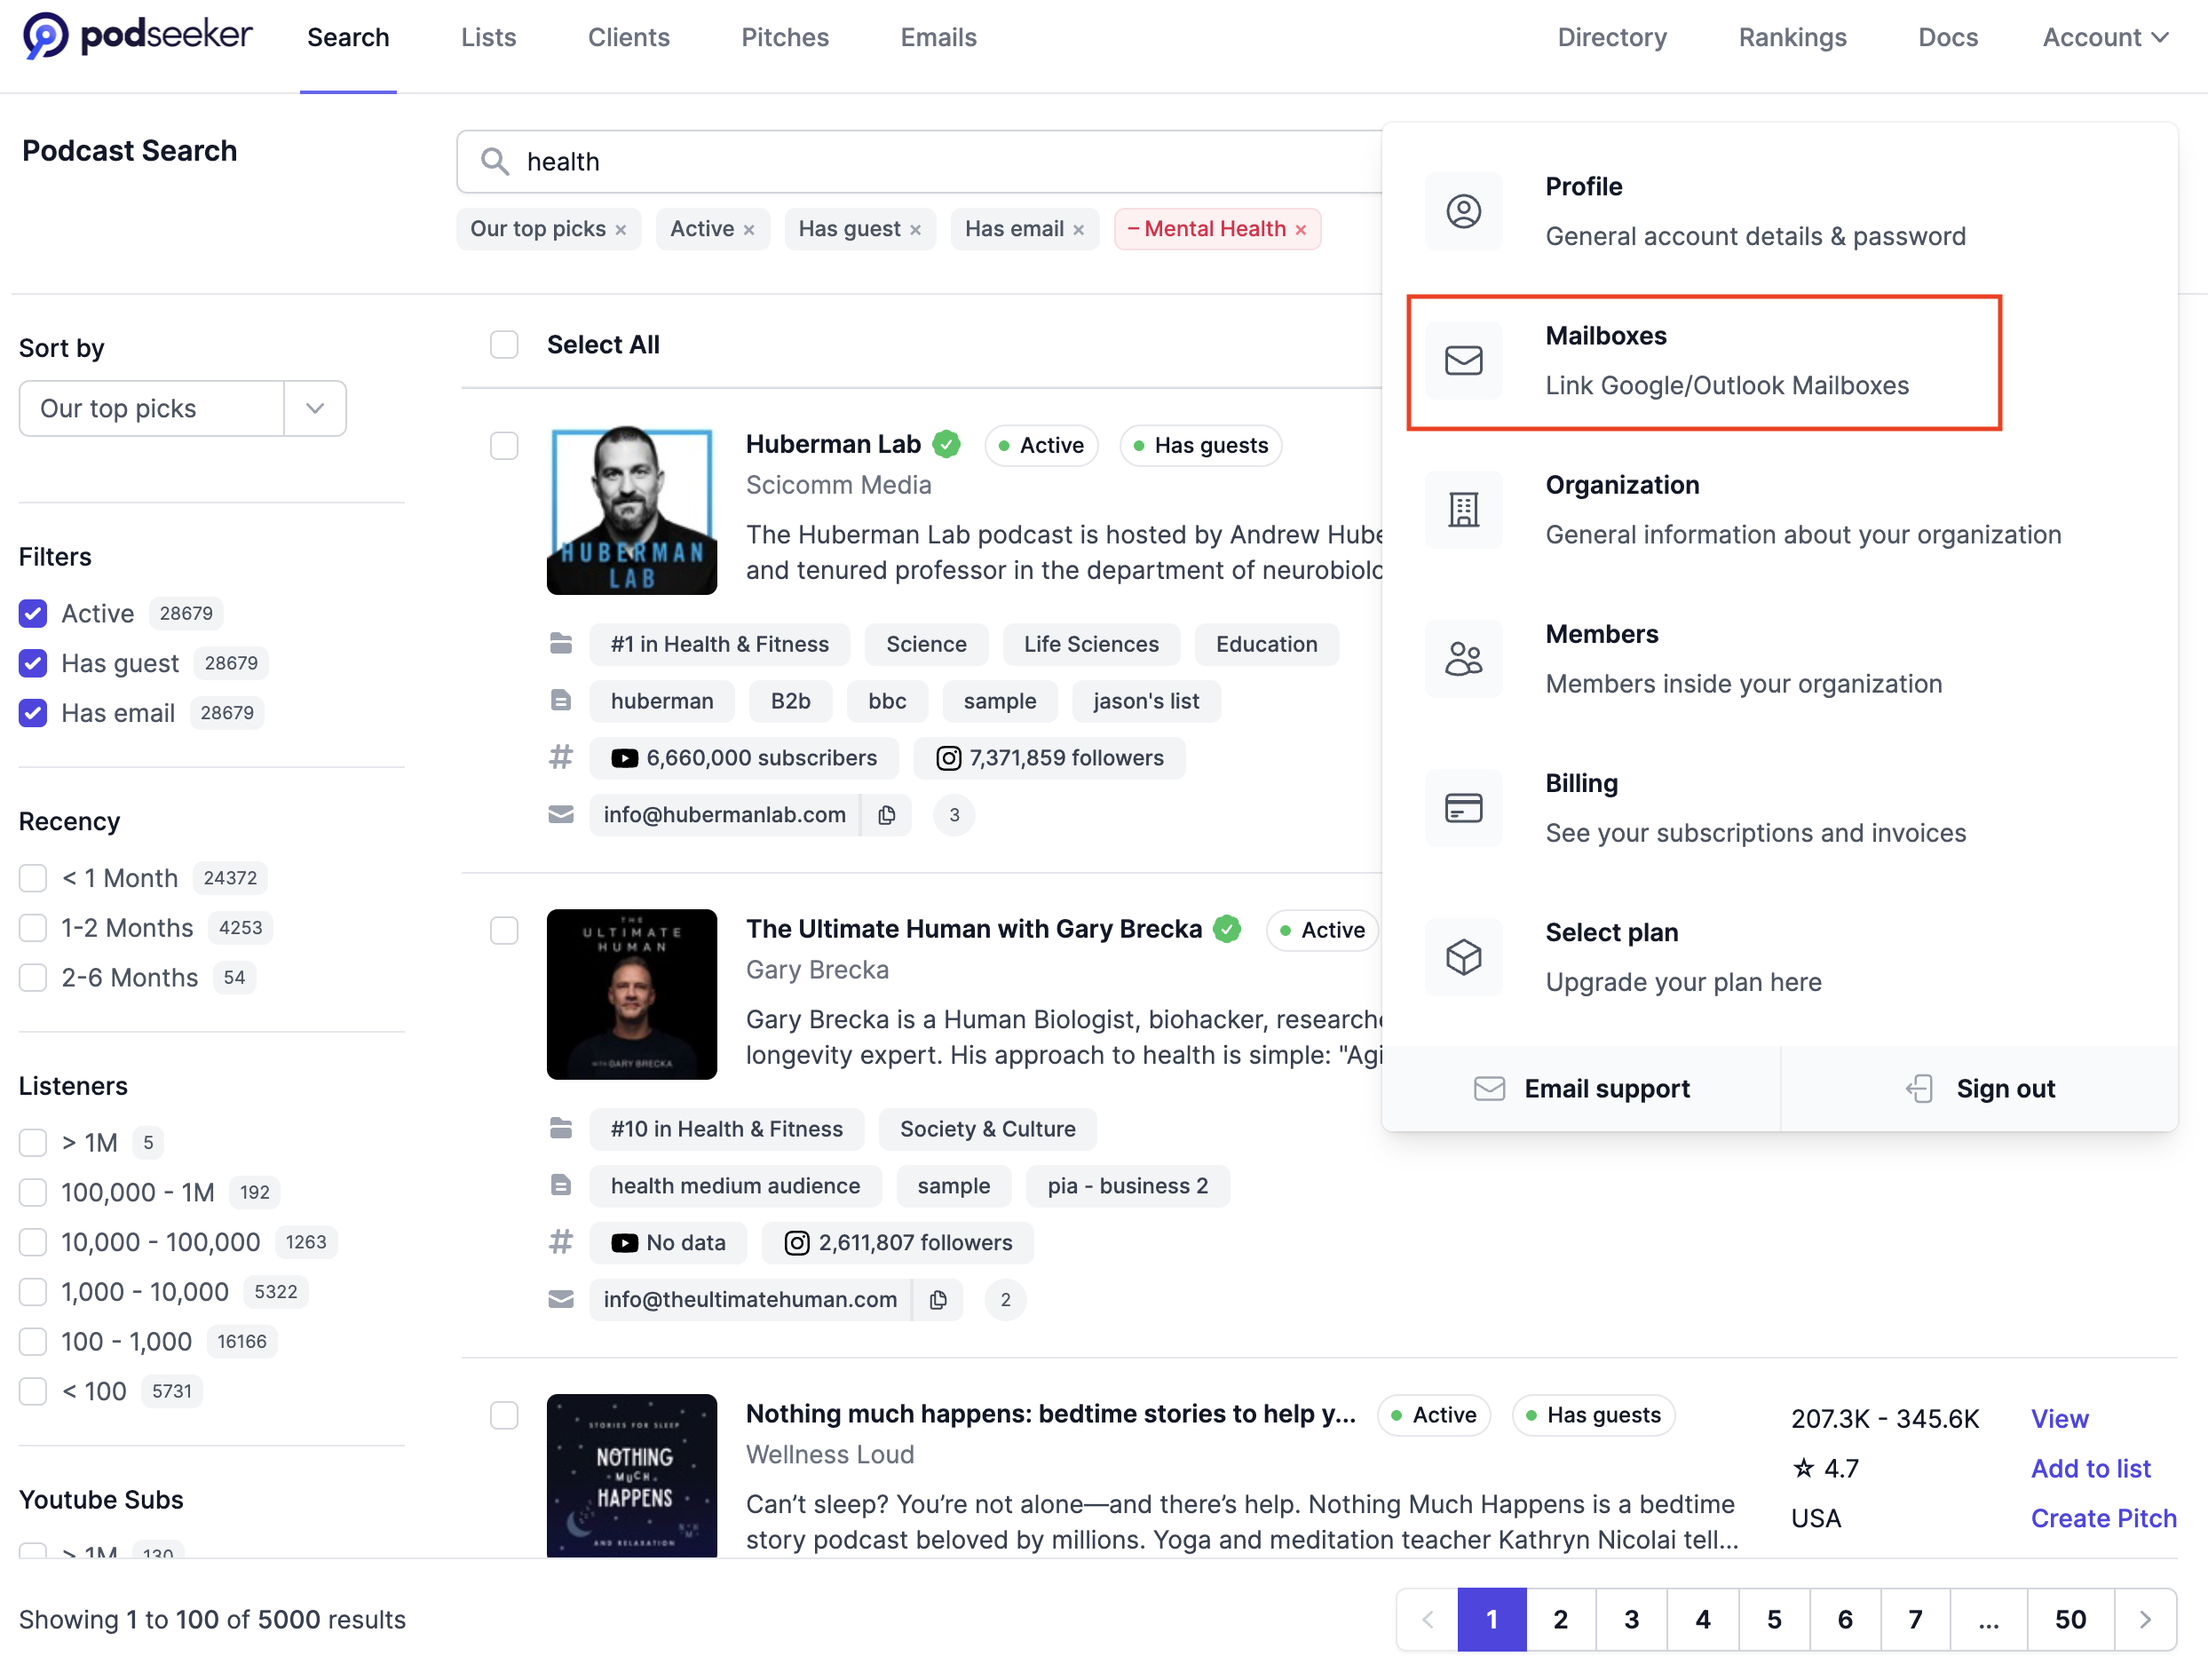This screenshot has height=1680, width=2208.
Task: Jump to results page 50
Action: 2070,1619
